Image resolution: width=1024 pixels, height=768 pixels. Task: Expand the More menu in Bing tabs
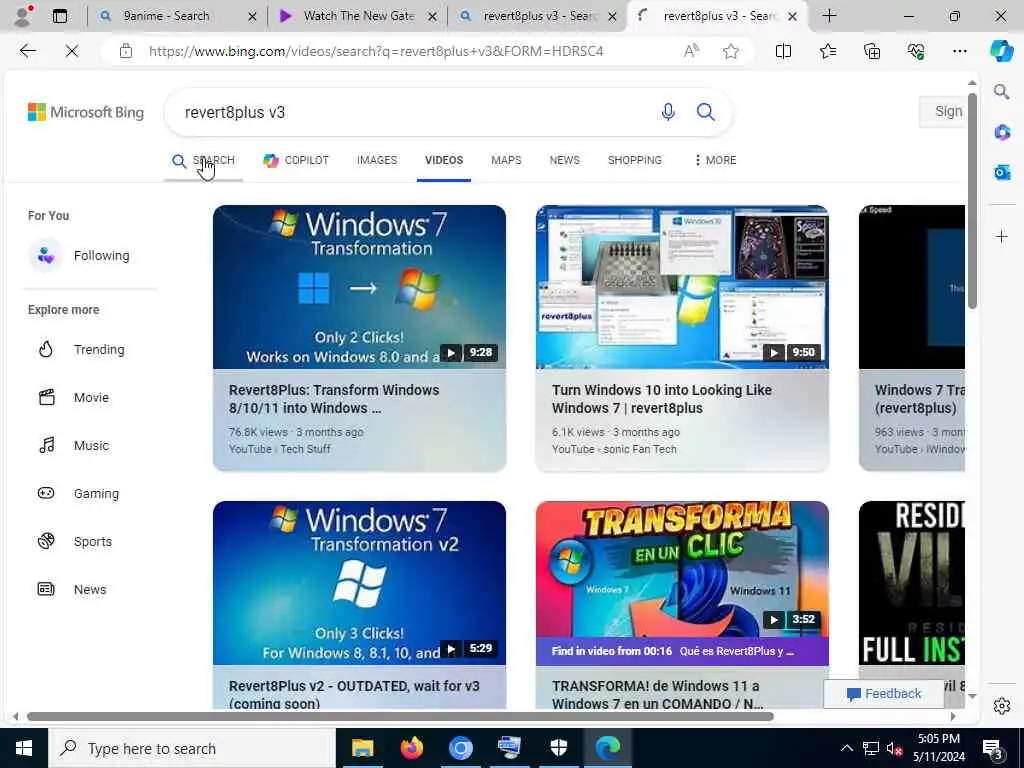coord(715,160)
